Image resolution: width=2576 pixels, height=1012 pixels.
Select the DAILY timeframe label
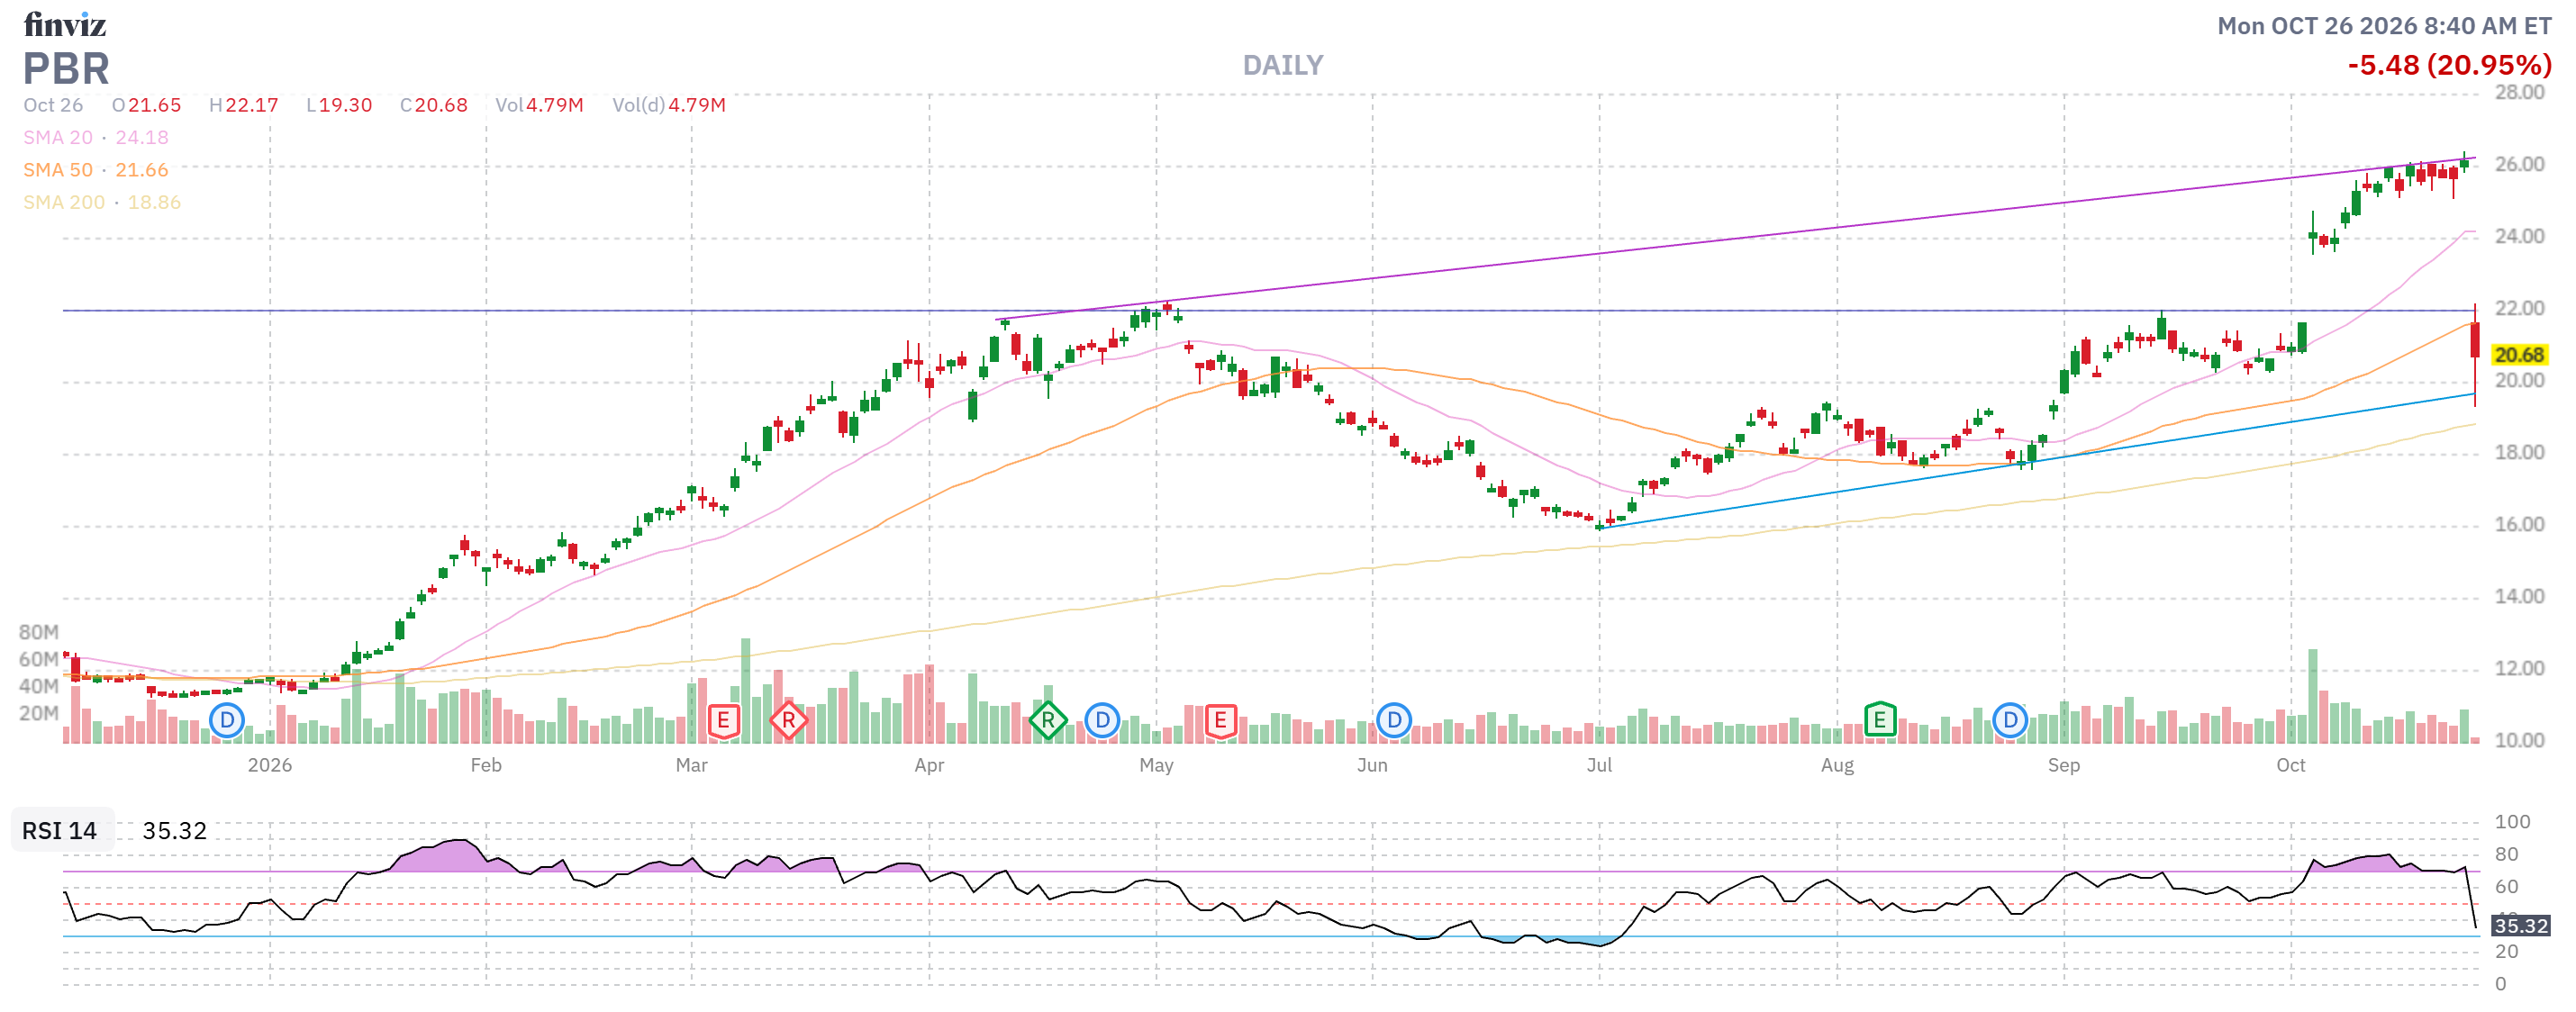click(1283, 66)
